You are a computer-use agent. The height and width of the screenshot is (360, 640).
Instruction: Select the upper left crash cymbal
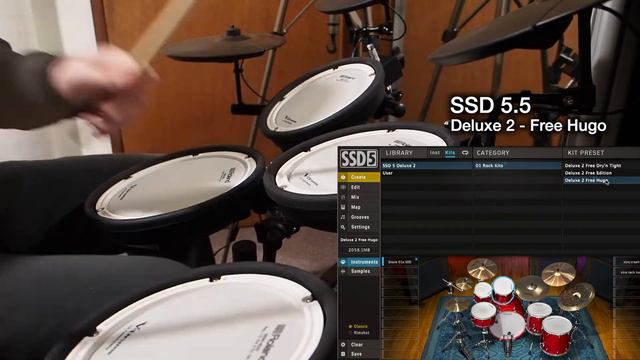(482, 269)
